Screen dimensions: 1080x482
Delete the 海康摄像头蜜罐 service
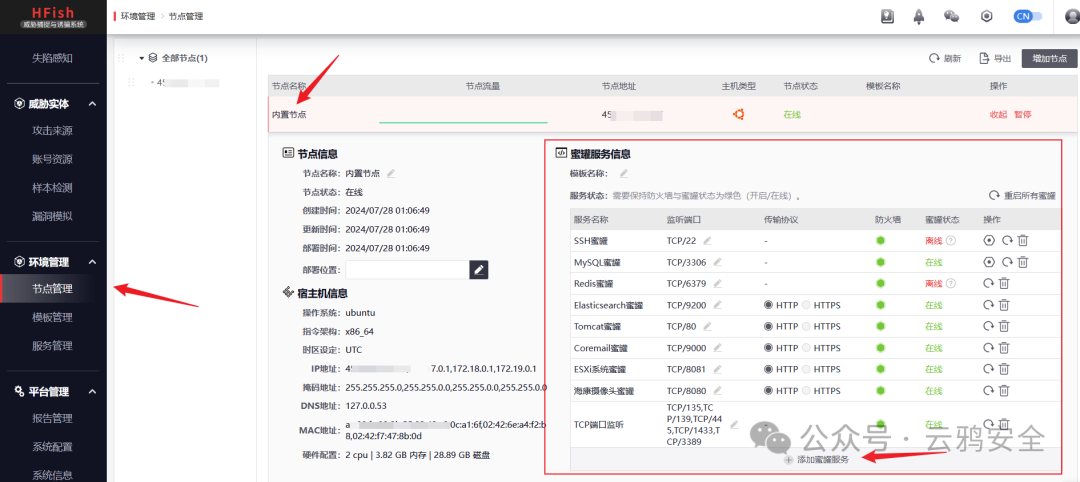coord(1004,390)
